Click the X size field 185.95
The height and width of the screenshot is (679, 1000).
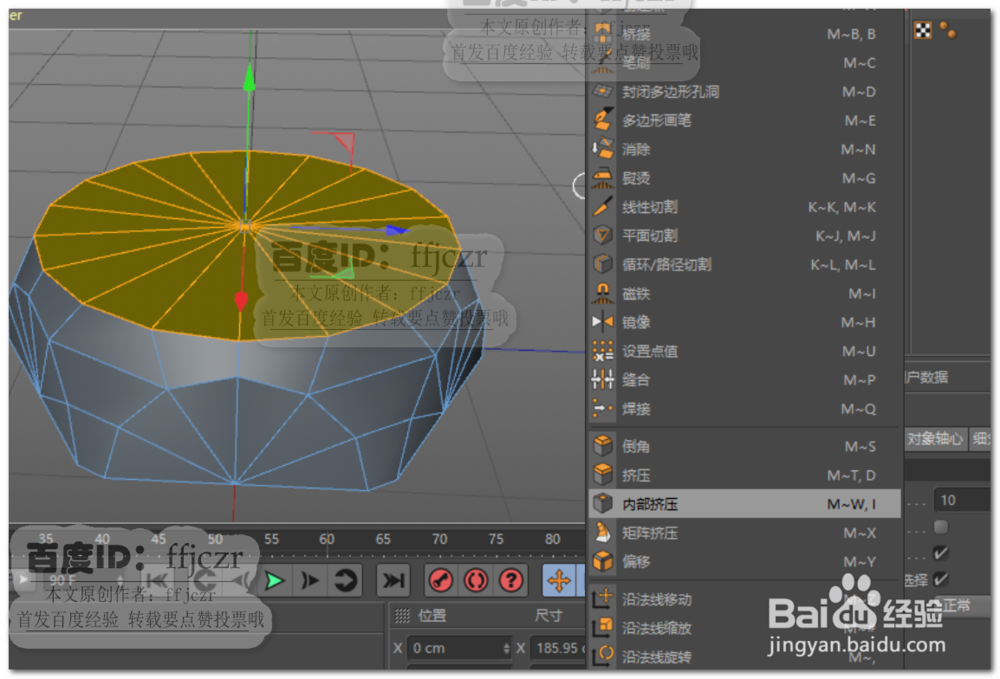coord(558,648)
